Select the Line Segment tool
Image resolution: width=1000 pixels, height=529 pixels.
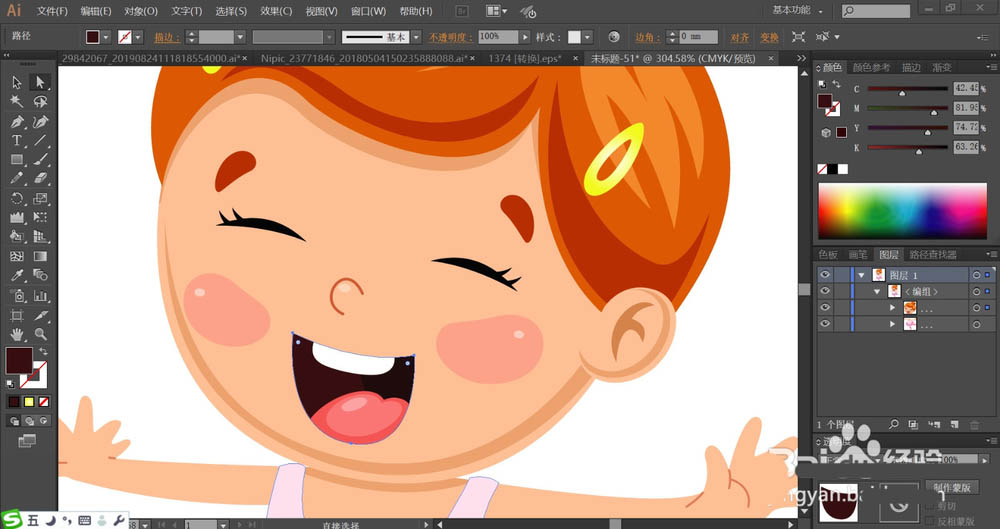pos(40,141)
